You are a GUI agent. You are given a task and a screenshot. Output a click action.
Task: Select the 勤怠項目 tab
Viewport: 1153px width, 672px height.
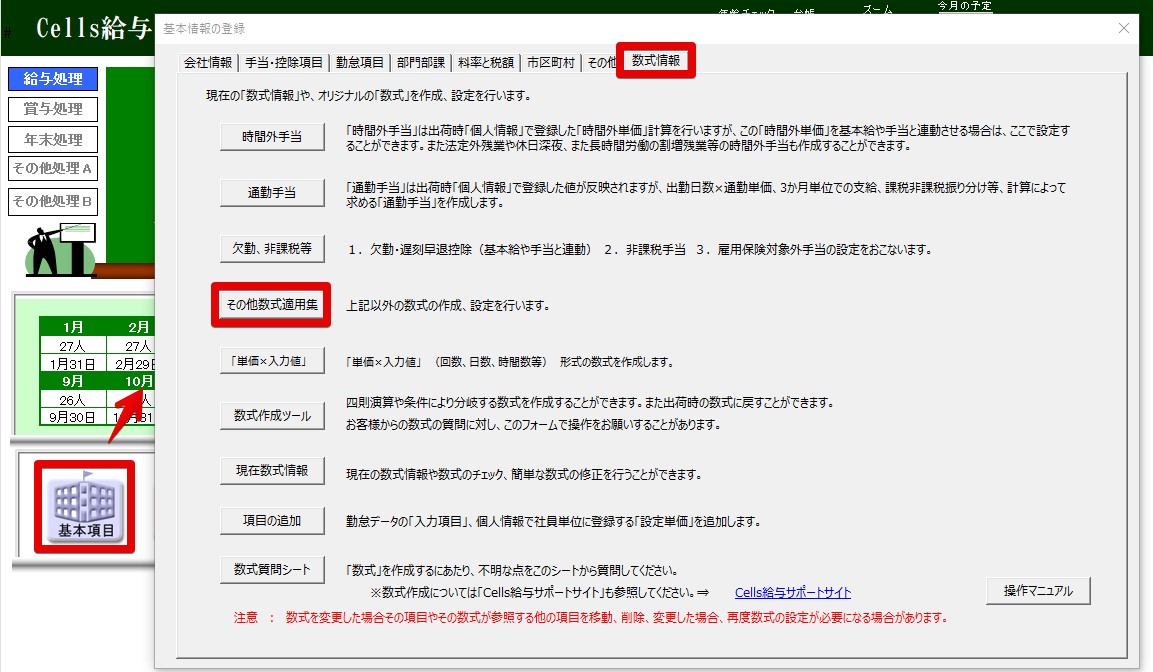coord(360,62)
